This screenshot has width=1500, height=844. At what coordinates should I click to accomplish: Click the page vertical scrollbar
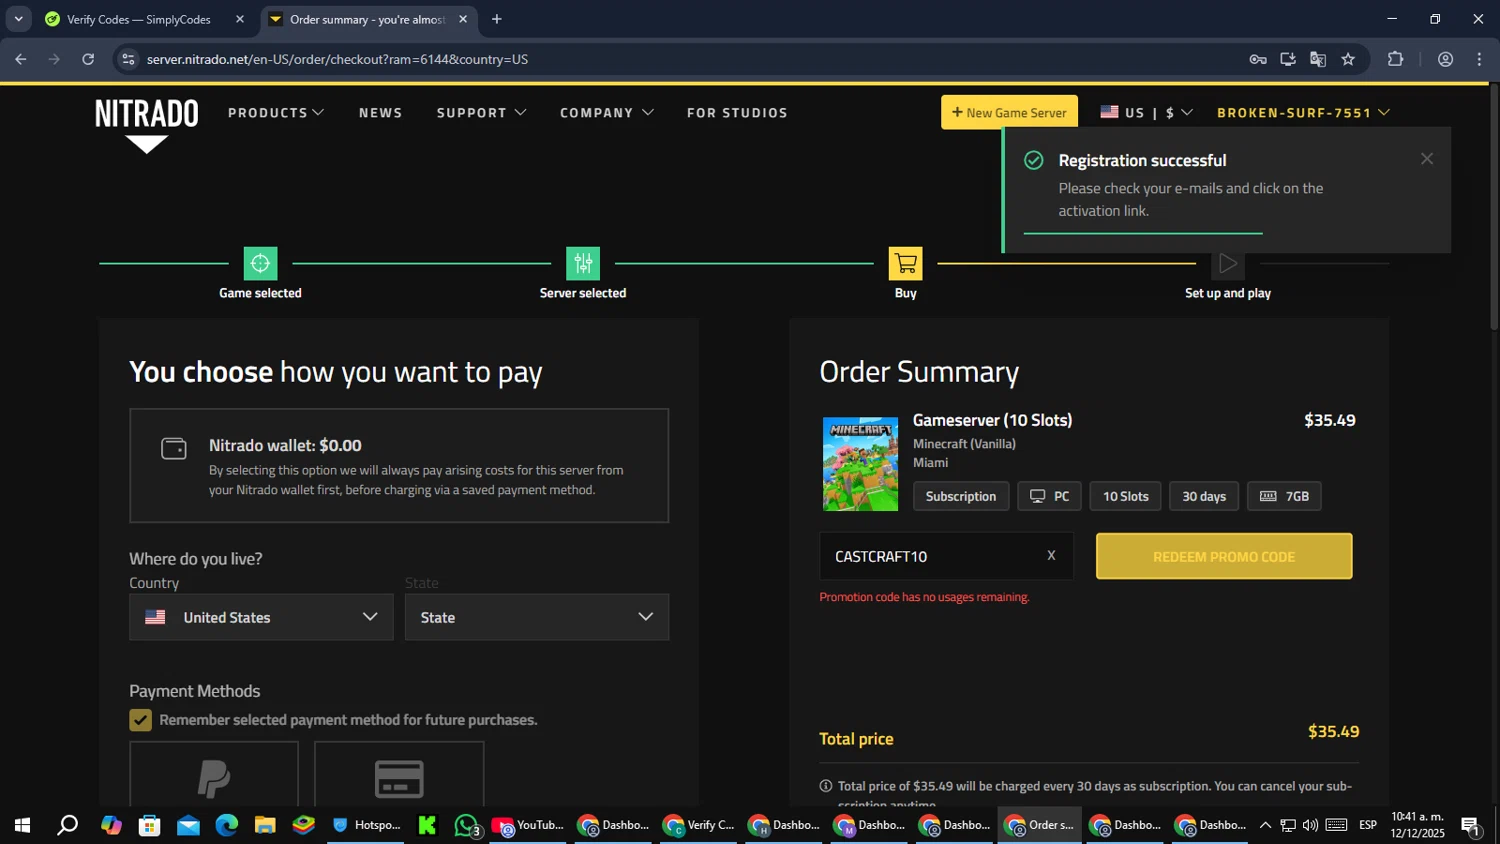click(1494, 208)
